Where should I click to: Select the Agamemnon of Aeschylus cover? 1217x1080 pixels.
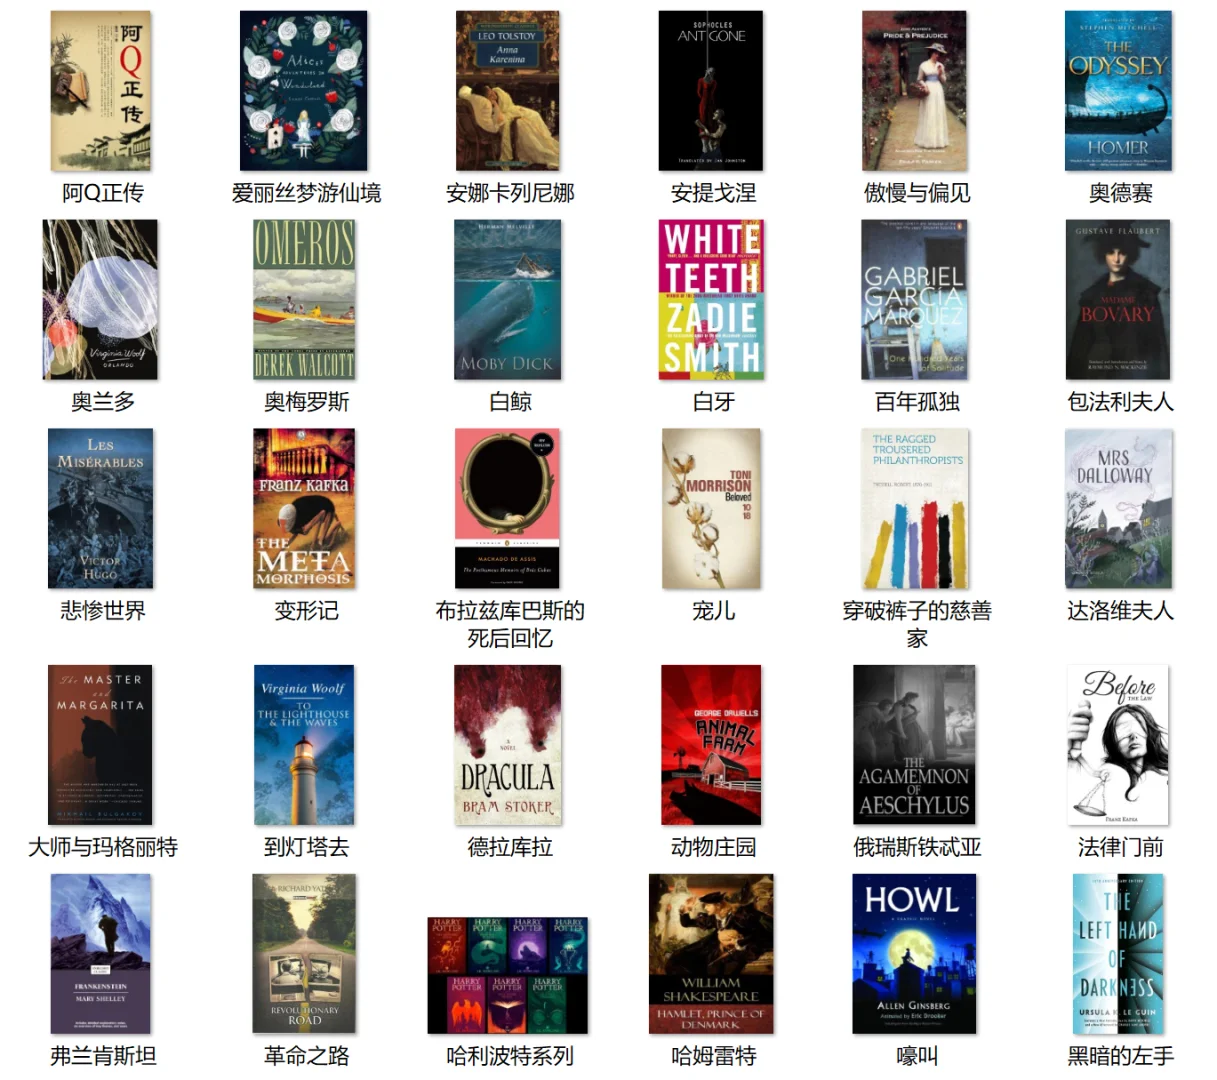(x=915, y=745)
